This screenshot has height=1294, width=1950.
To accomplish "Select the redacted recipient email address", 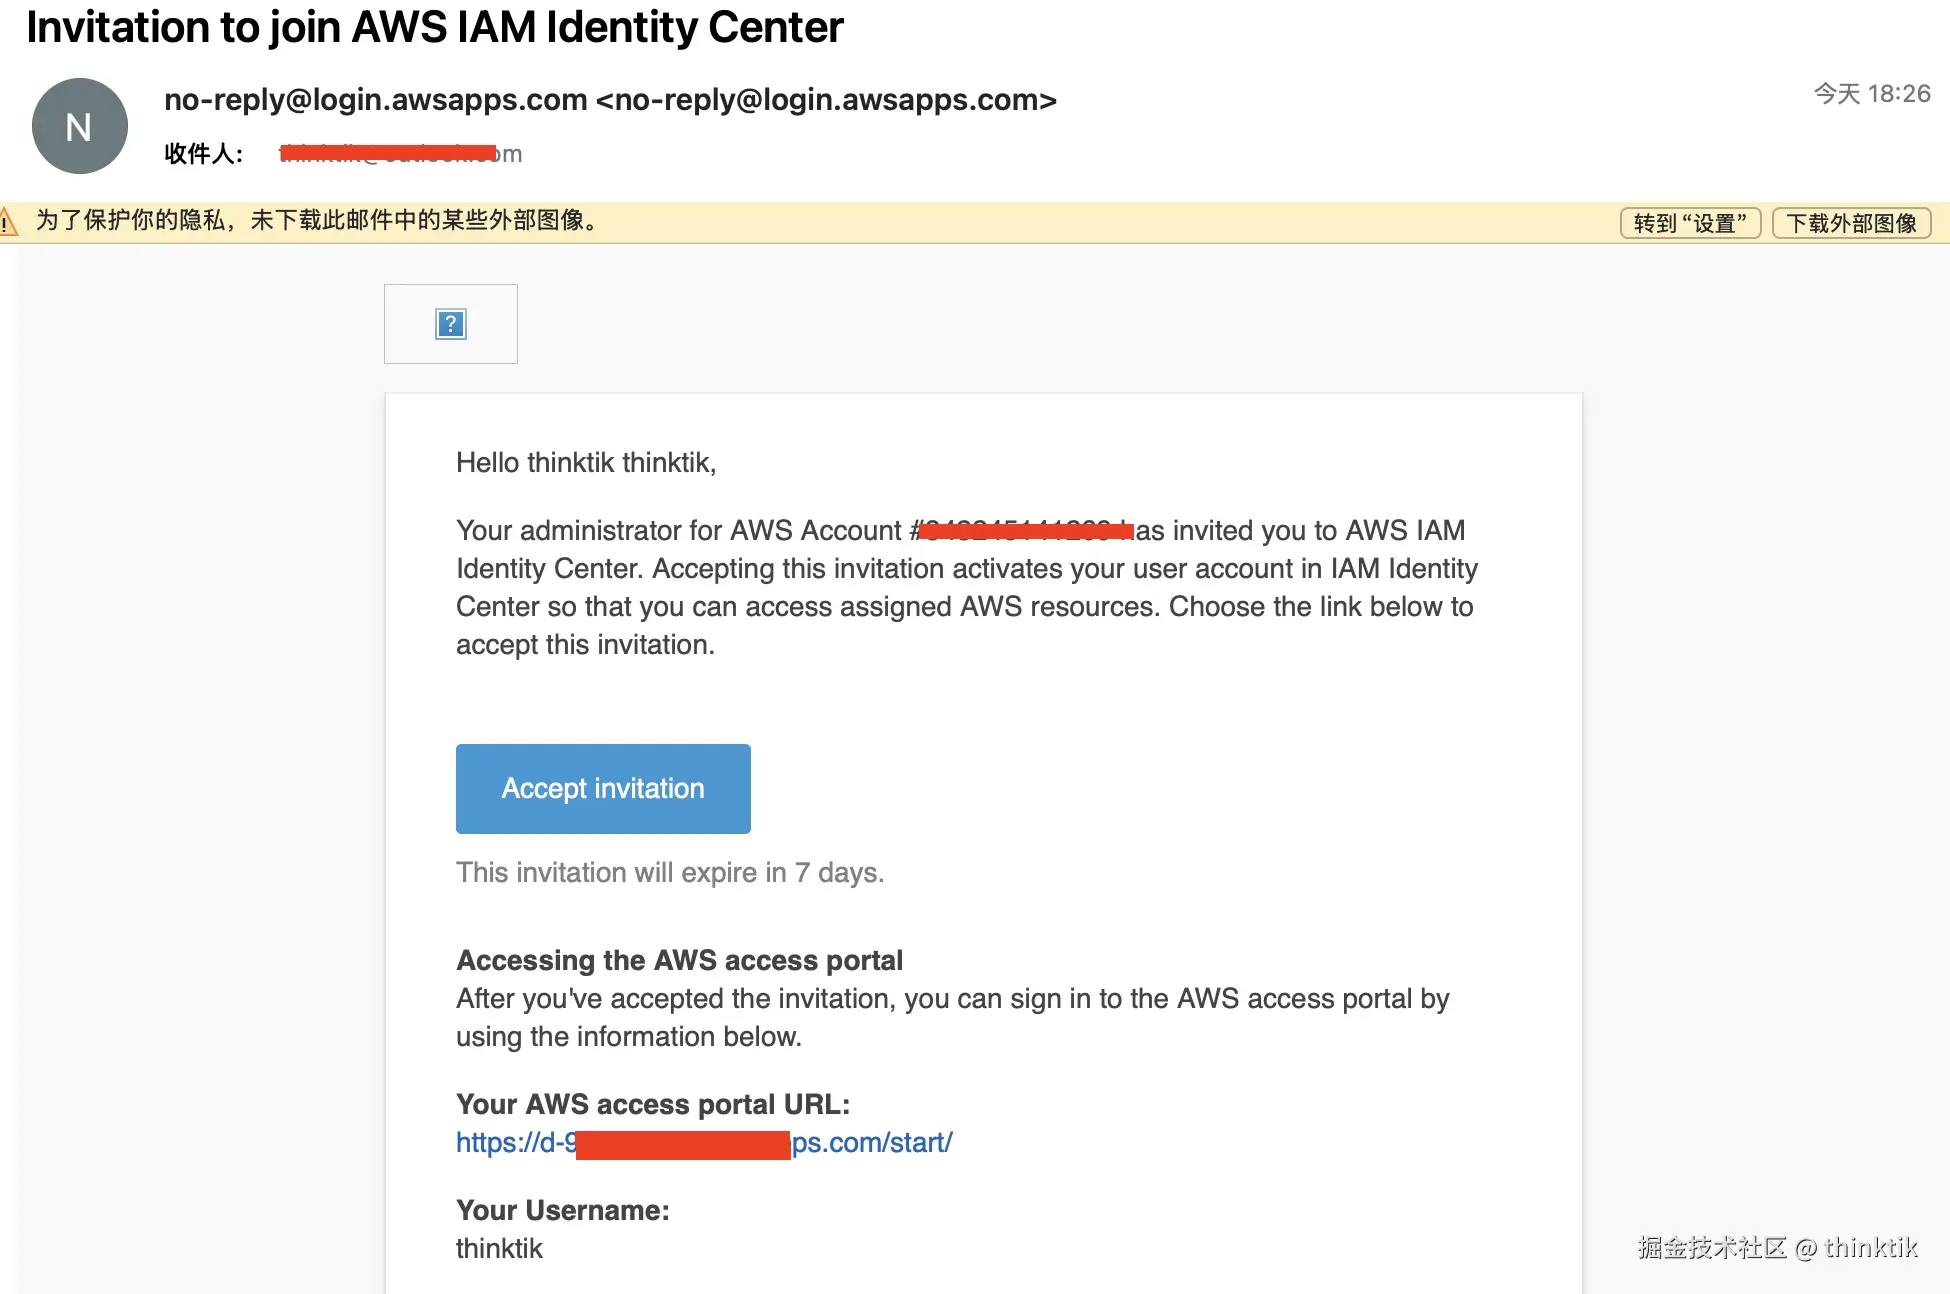I will point(400,154).
